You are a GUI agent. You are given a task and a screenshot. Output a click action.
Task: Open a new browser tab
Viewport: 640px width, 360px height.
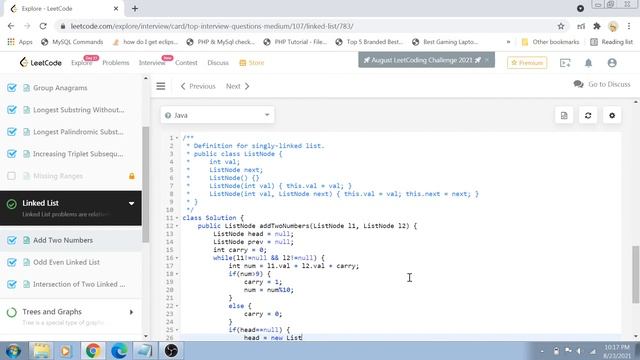coord(135,9)
